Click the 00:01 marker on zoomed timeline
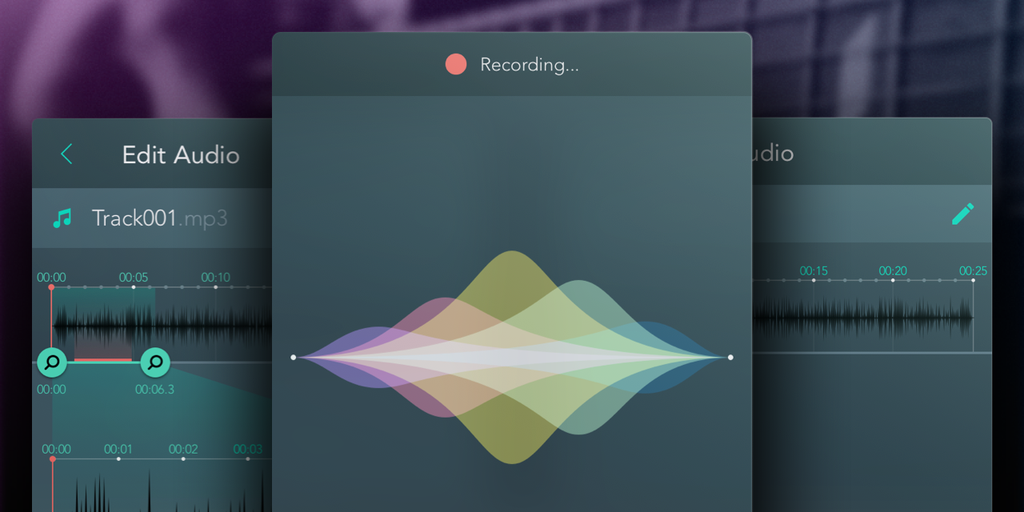Image resolution: width=1024 pixels, height=512 pixels. pyautogui.click(x=118, y=449)
